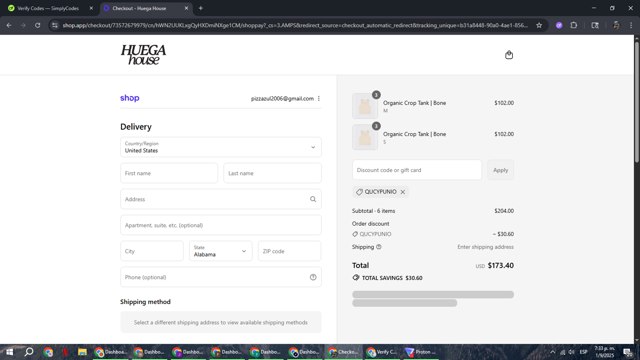Image resolution: width=640 pixels, height=360 pixels.
Task: Click the taskbar clock showing time
Action: [604, 352]
